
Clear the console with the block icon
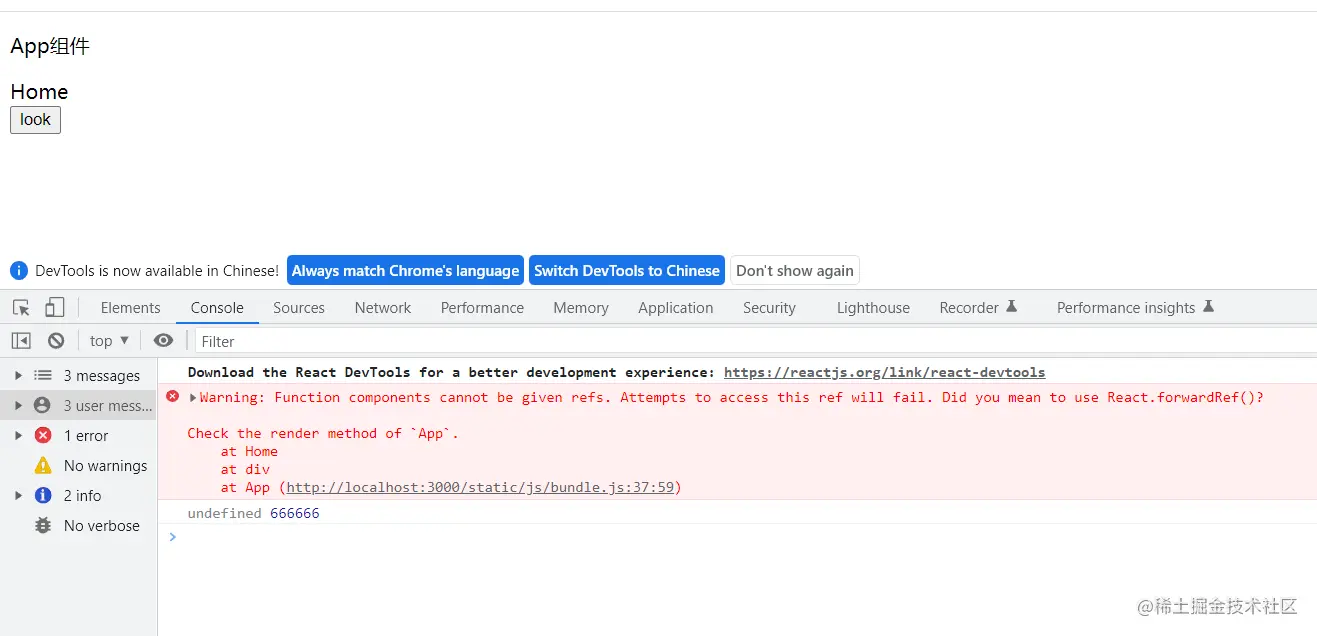point(56,341)
